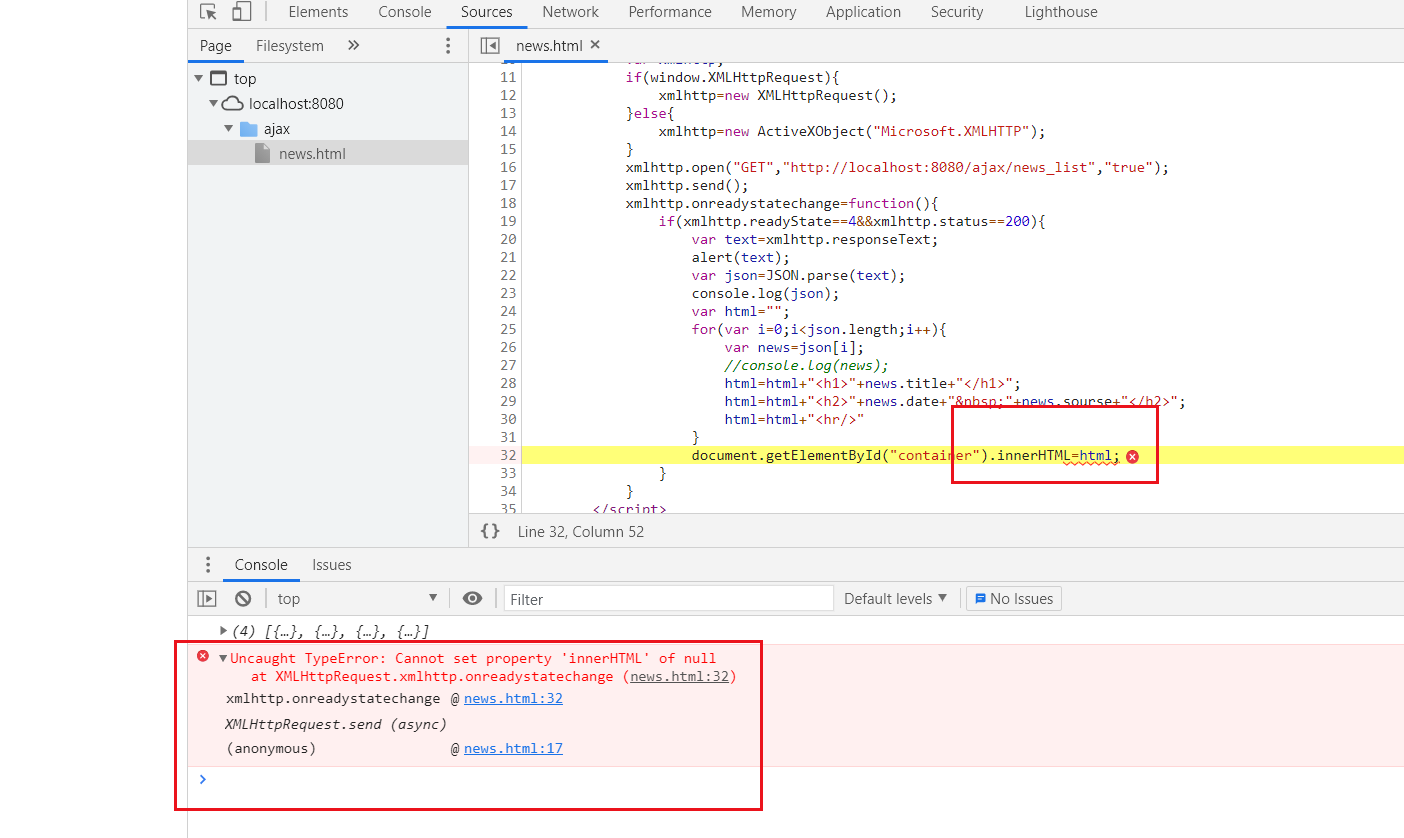Switch to the Sources tab
This screenshot has width=1404, height=838.
487,12
